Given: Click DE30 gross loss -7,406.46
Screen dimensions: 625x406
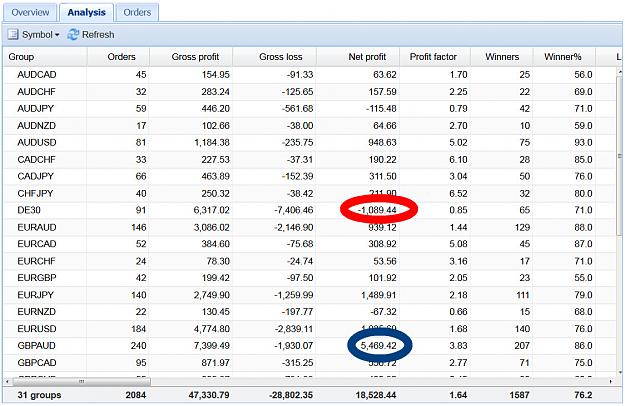Looking at the screenshot, I should [293, 210].
